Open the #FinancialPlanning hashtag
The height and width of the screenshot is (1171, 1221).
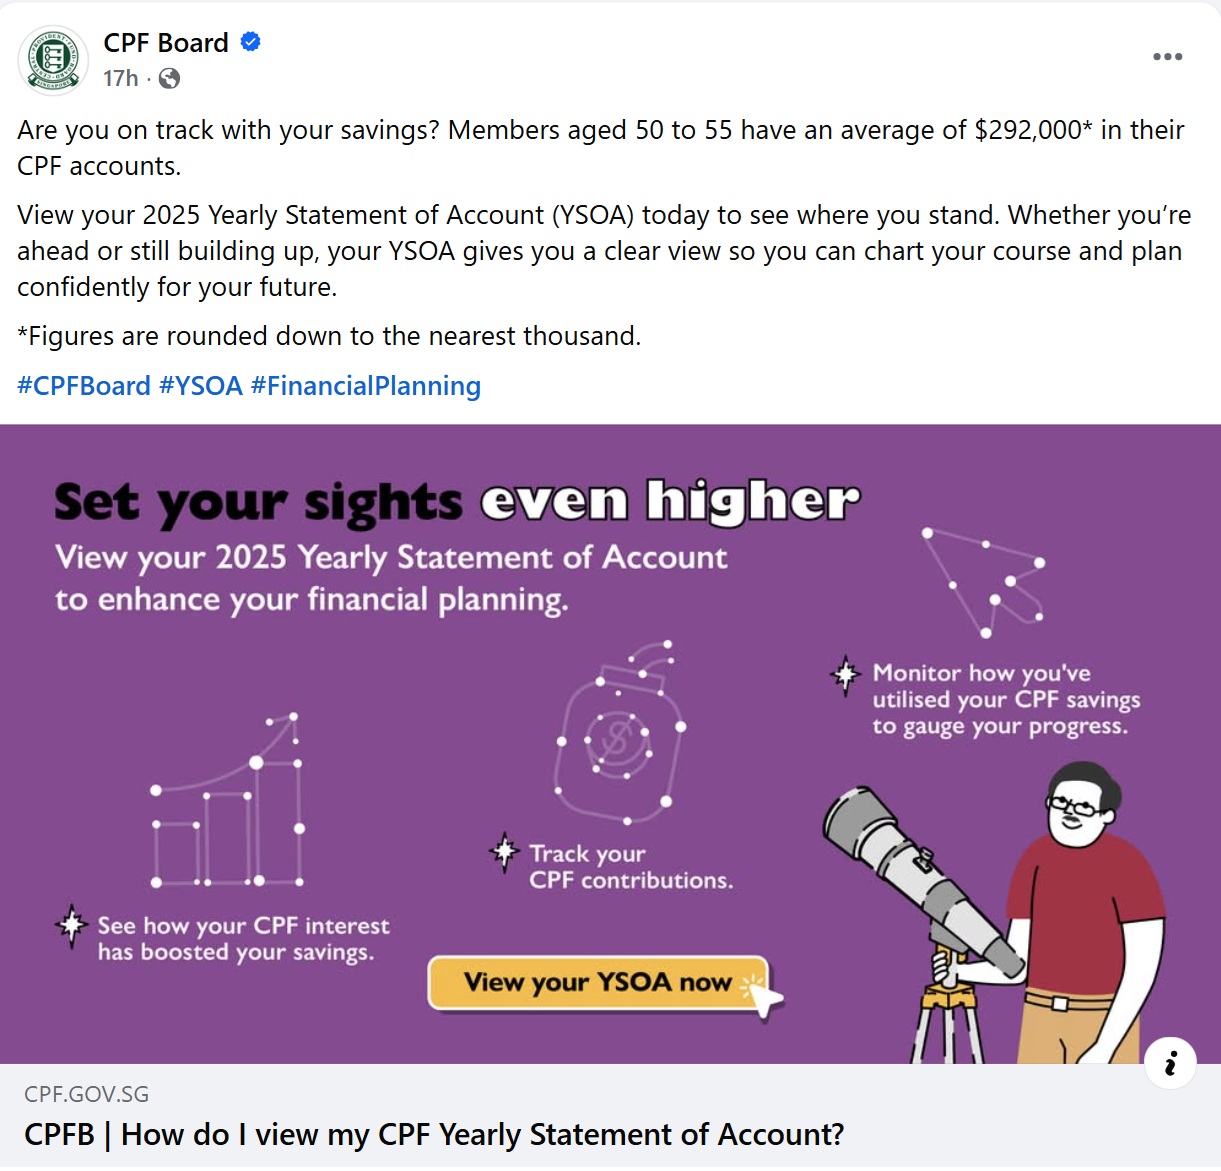366,386
